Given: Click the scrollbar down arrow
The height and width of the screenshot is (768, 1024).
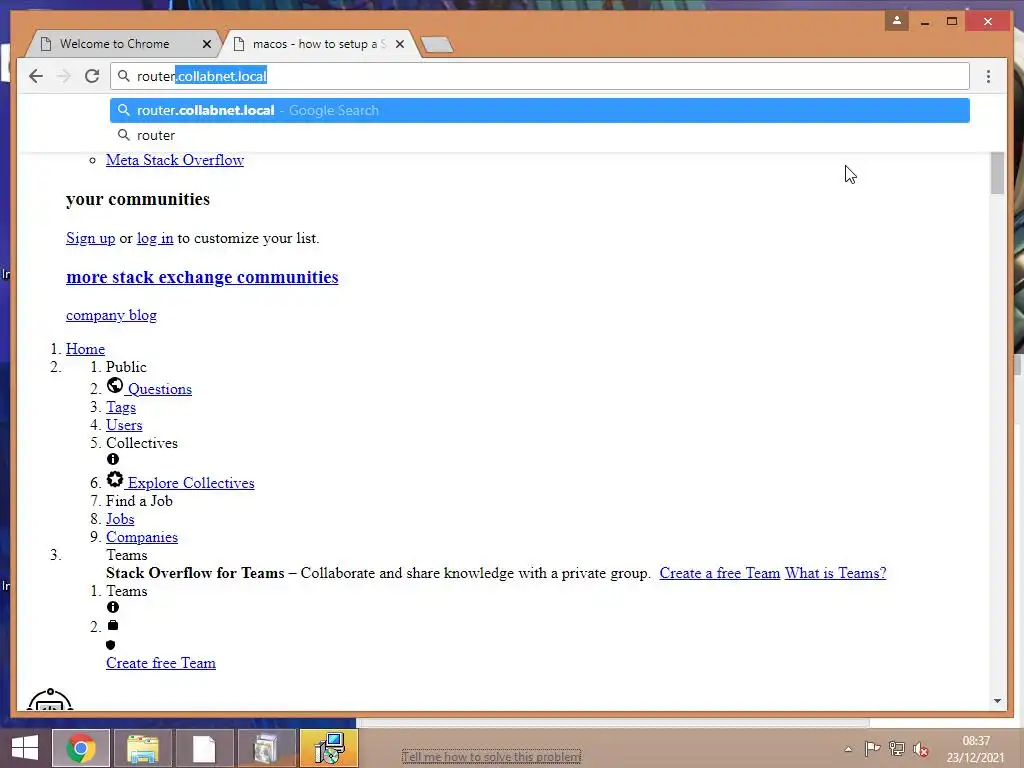Looking at the screenshot, I should point(997,701).
